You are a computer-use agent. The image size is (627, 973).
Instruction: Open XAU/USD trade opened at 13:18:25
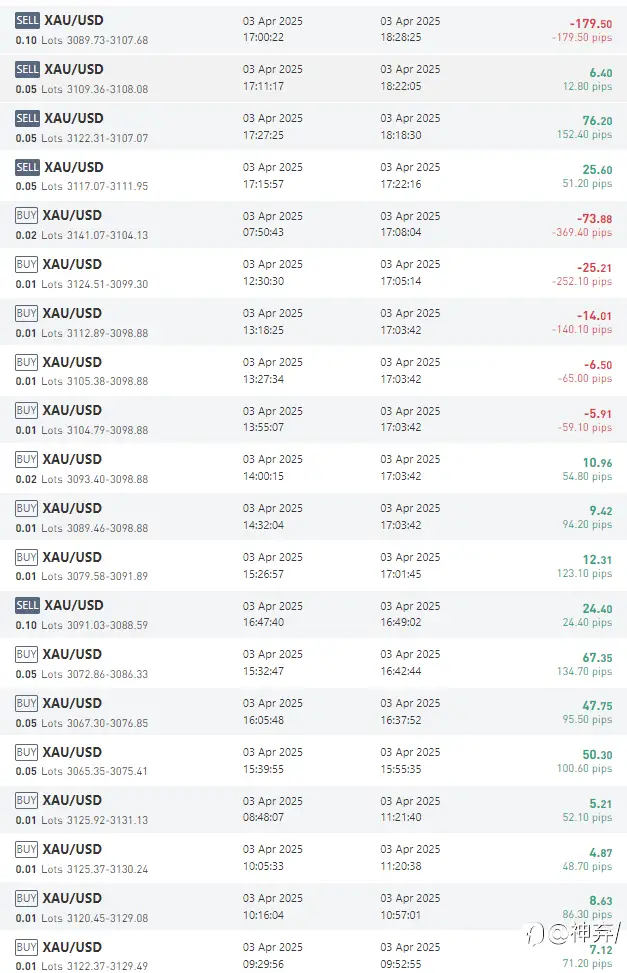(314, 322)
